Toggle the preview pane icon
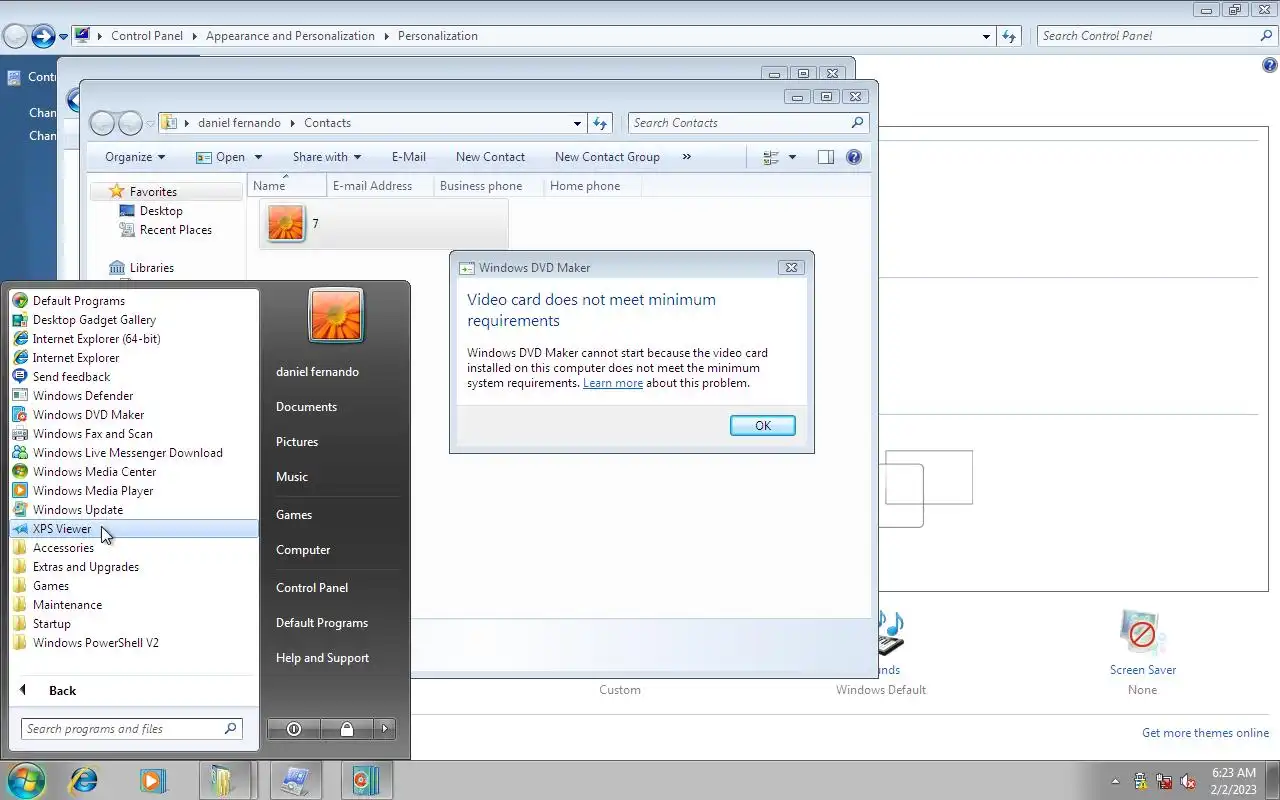Viewport: 1280px width, 800px height. point(825,157)
